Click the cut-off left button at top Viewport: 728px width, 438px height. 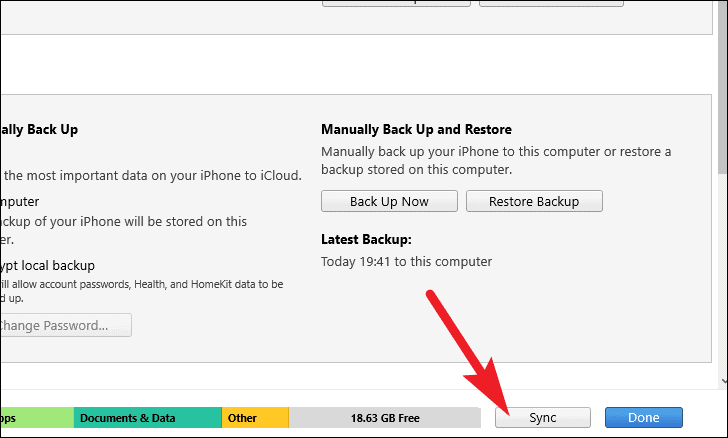click(x=396, y=3)
